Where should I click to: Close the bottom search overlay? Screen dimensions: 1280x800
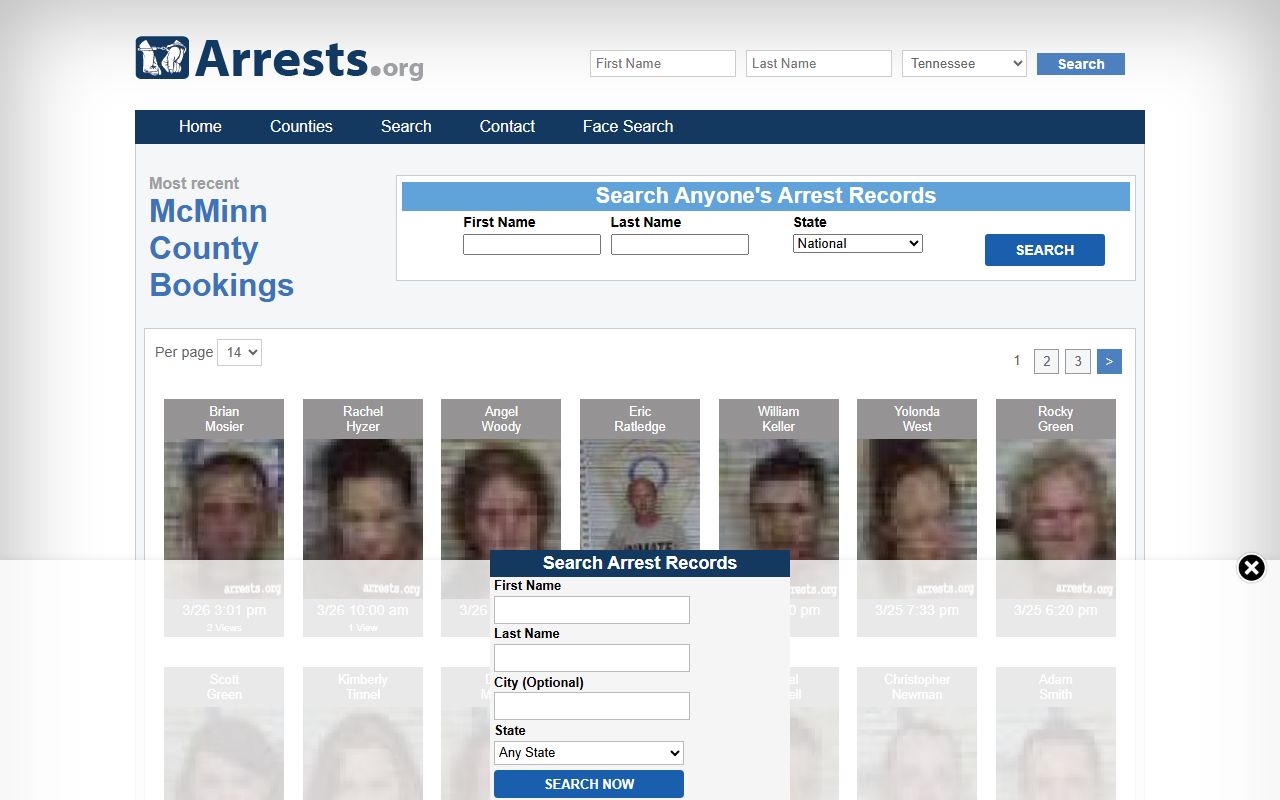(1251, 568)
